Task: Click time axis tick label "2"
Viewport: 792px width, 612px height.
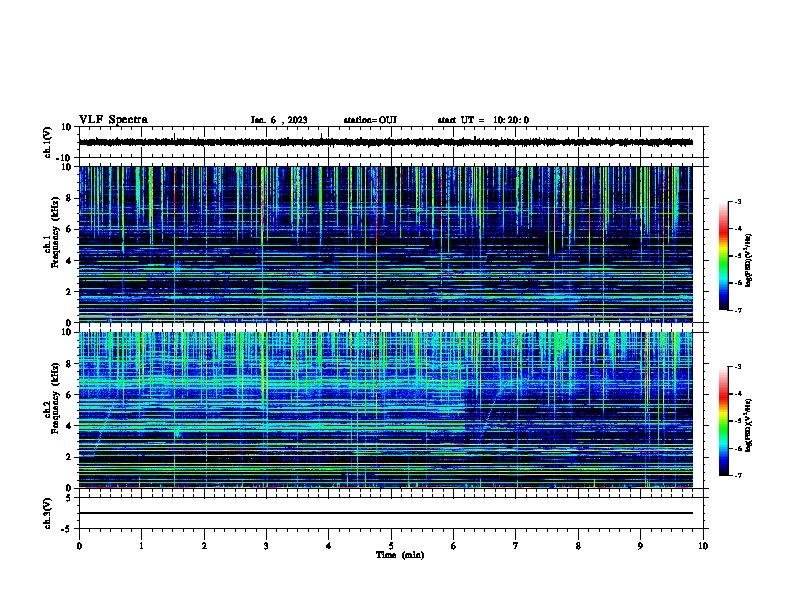Action: point(204,546)
